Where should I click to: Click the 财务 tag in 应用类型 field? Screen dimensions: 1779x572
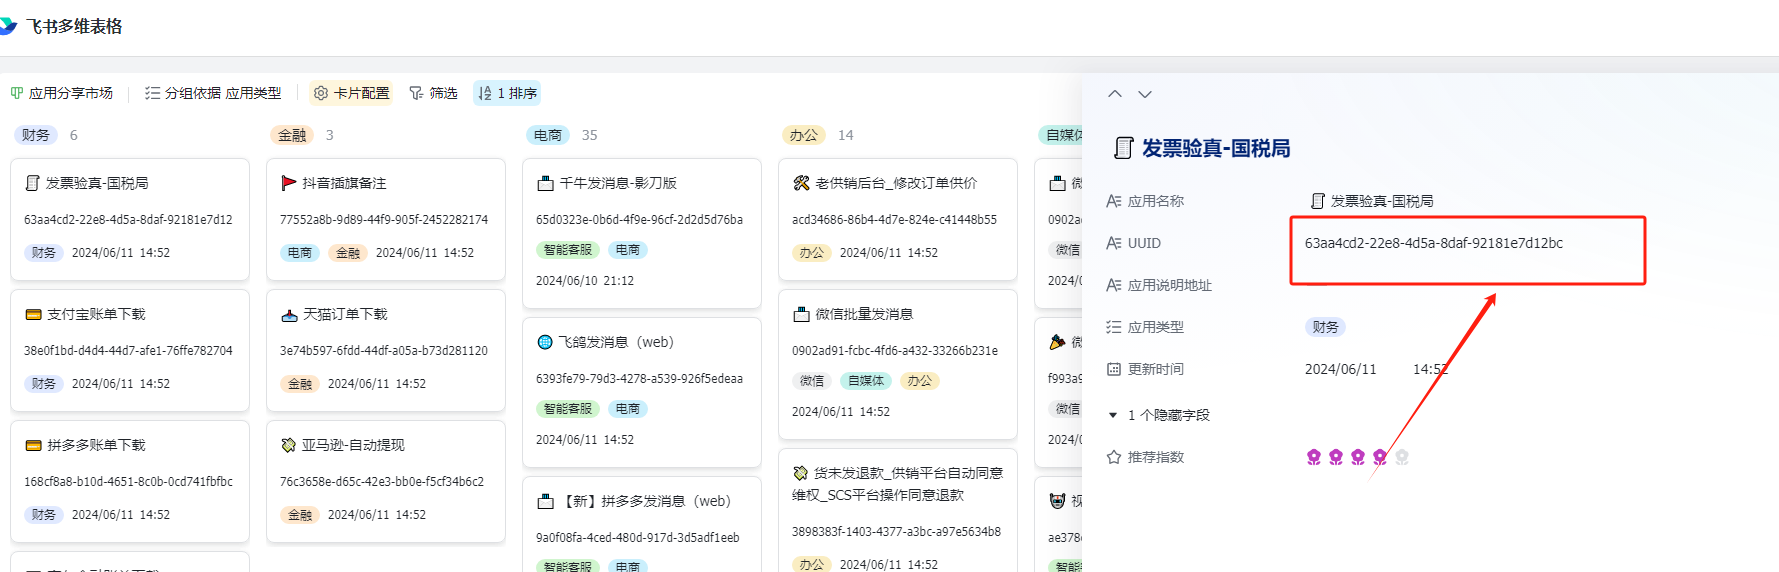pyautogui.click(x=1325, y=327)
